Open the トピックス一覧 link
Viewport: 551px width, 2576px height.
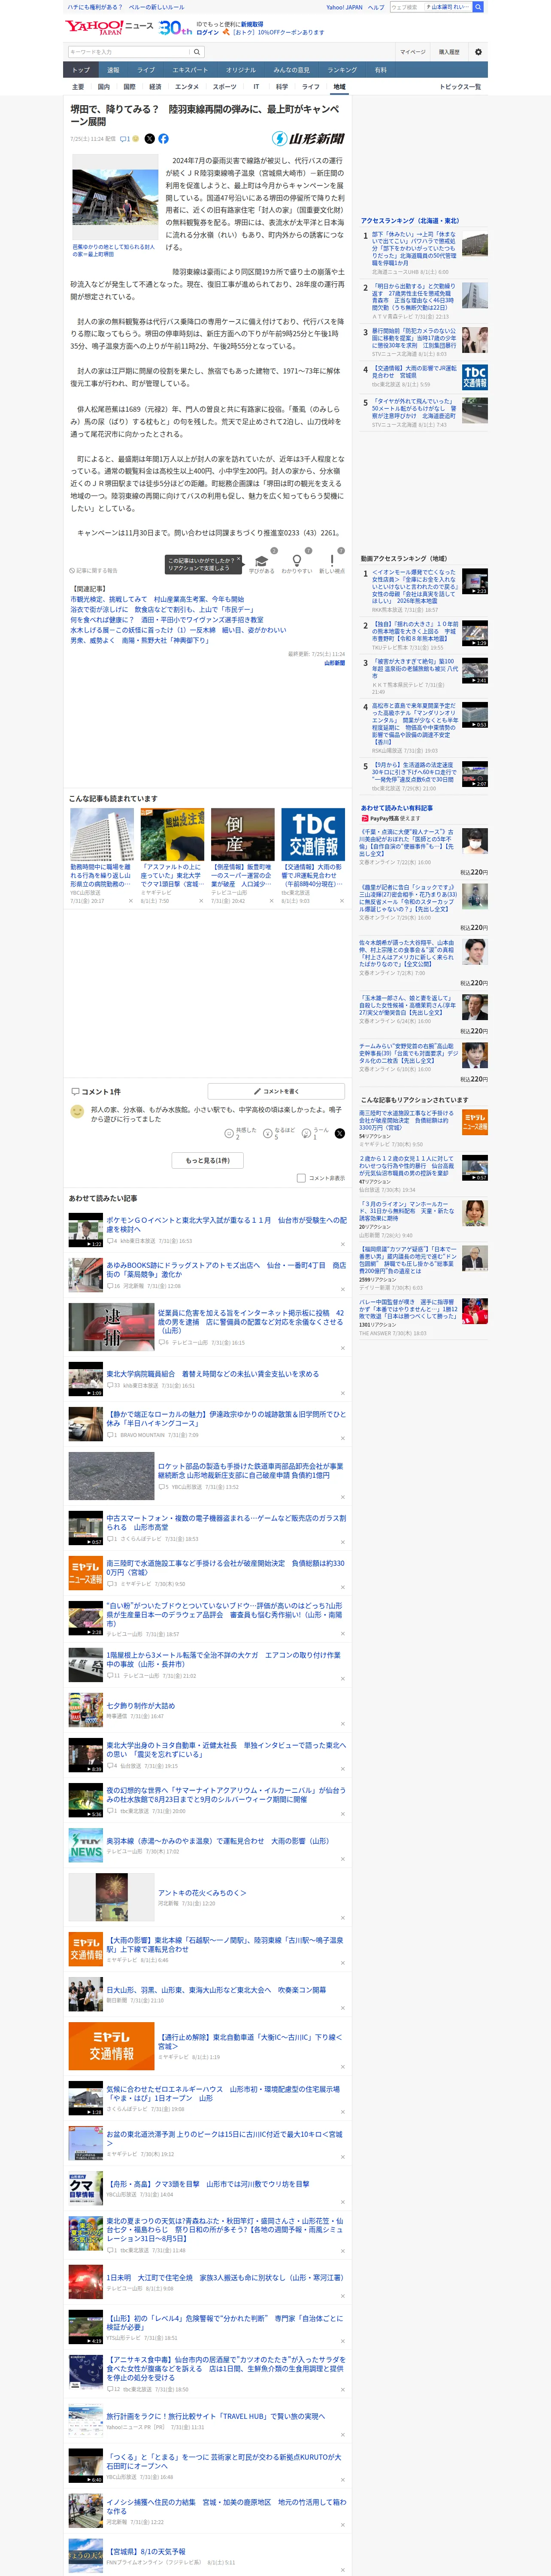[x=460, y=87]
